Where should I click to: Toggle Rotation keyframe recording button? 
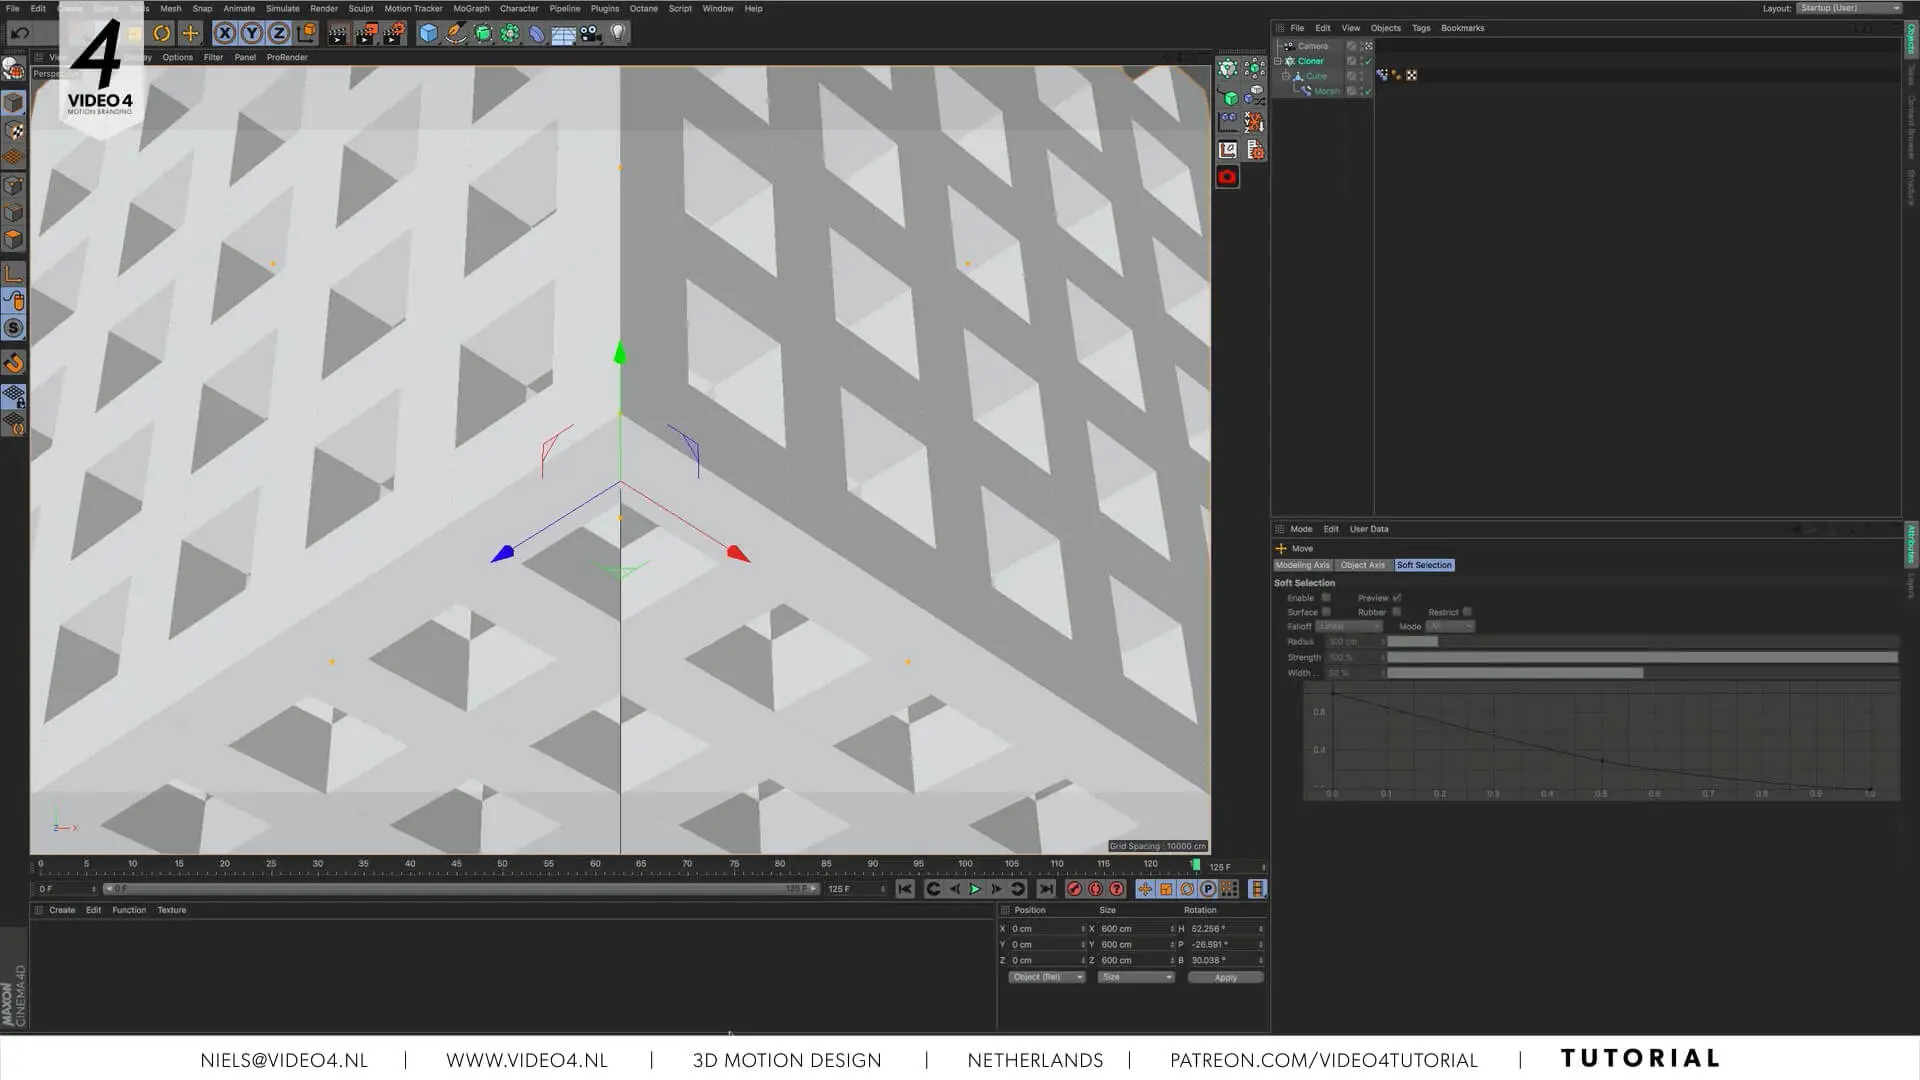click(x=1187, y=889)
